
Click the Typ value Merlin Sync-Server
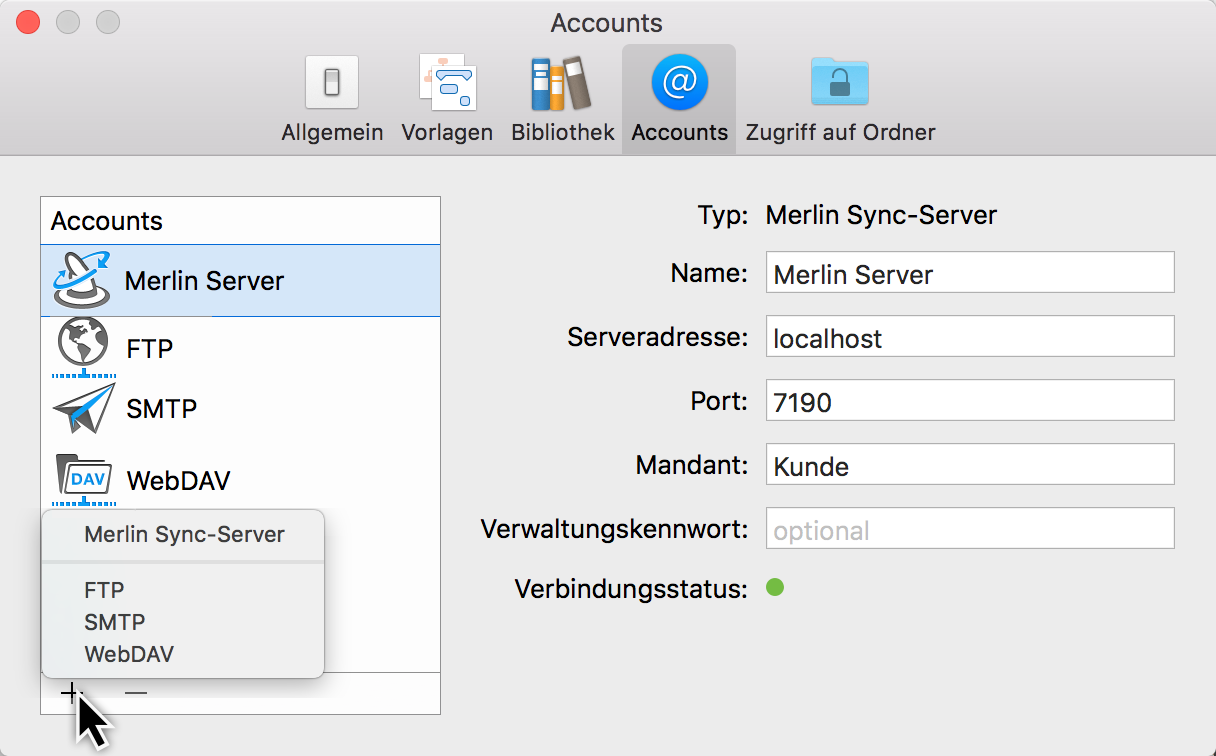click(881, 215)
